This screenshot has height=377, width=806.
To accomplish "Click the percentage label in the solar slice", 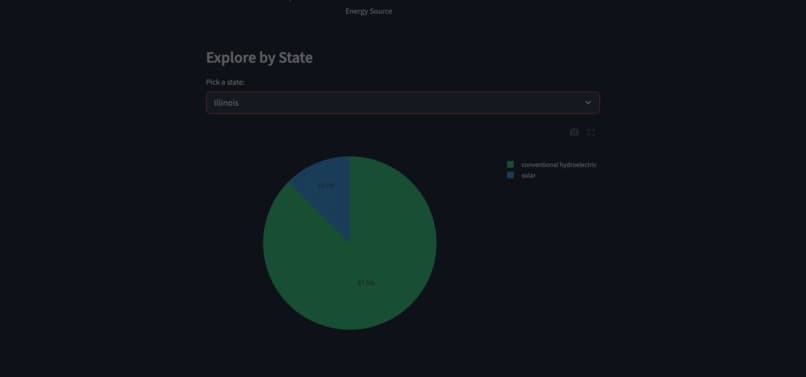I will point(326,185).
